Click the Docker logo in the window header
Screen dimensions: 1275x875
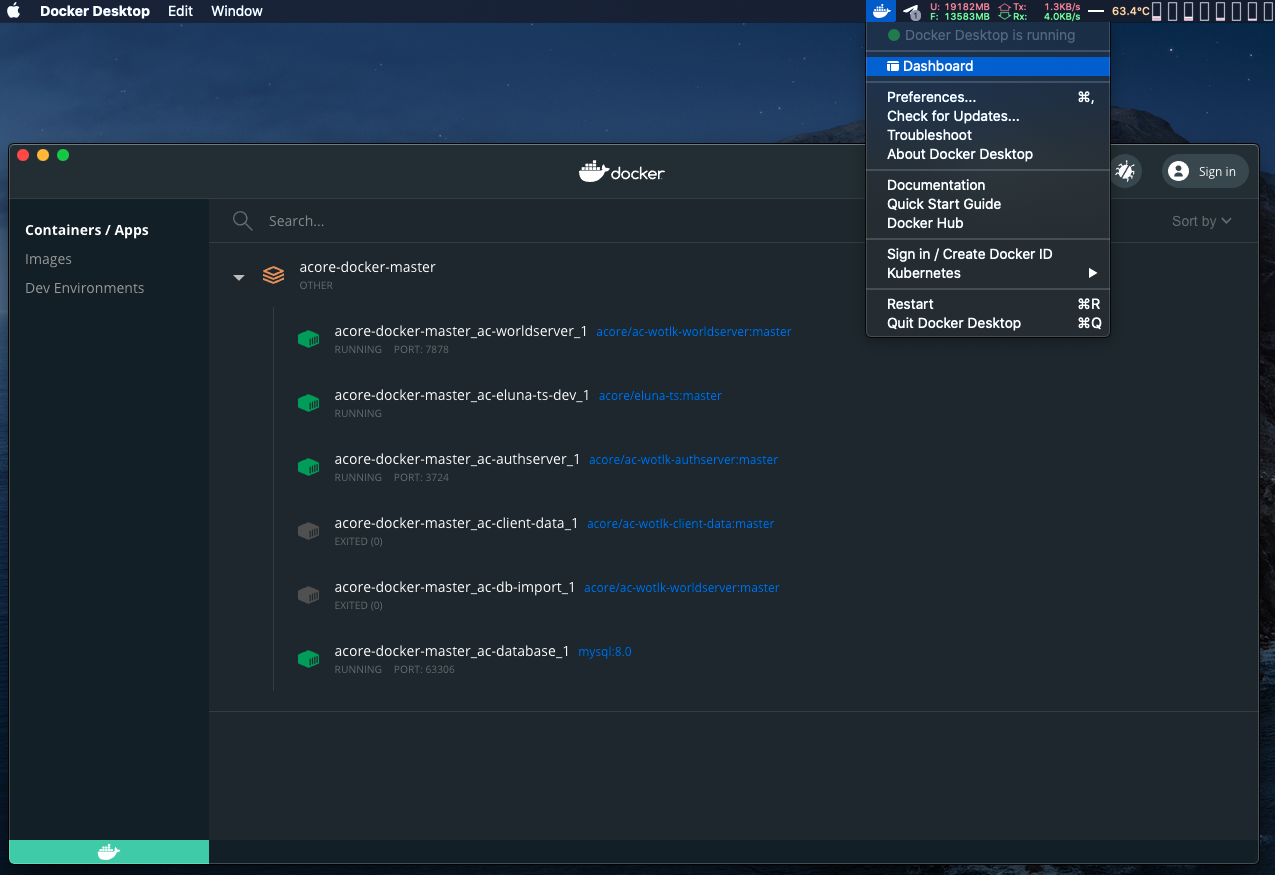tap(621, 171)
